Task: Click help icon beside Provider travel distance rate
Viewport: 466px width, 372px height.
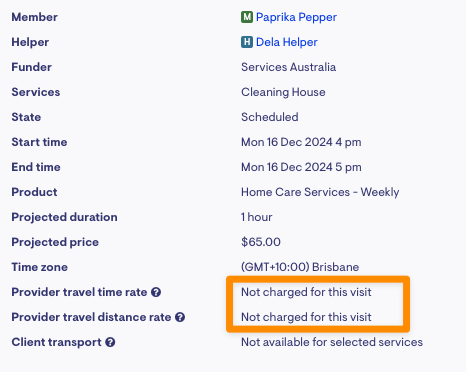Action: point(180,317)
